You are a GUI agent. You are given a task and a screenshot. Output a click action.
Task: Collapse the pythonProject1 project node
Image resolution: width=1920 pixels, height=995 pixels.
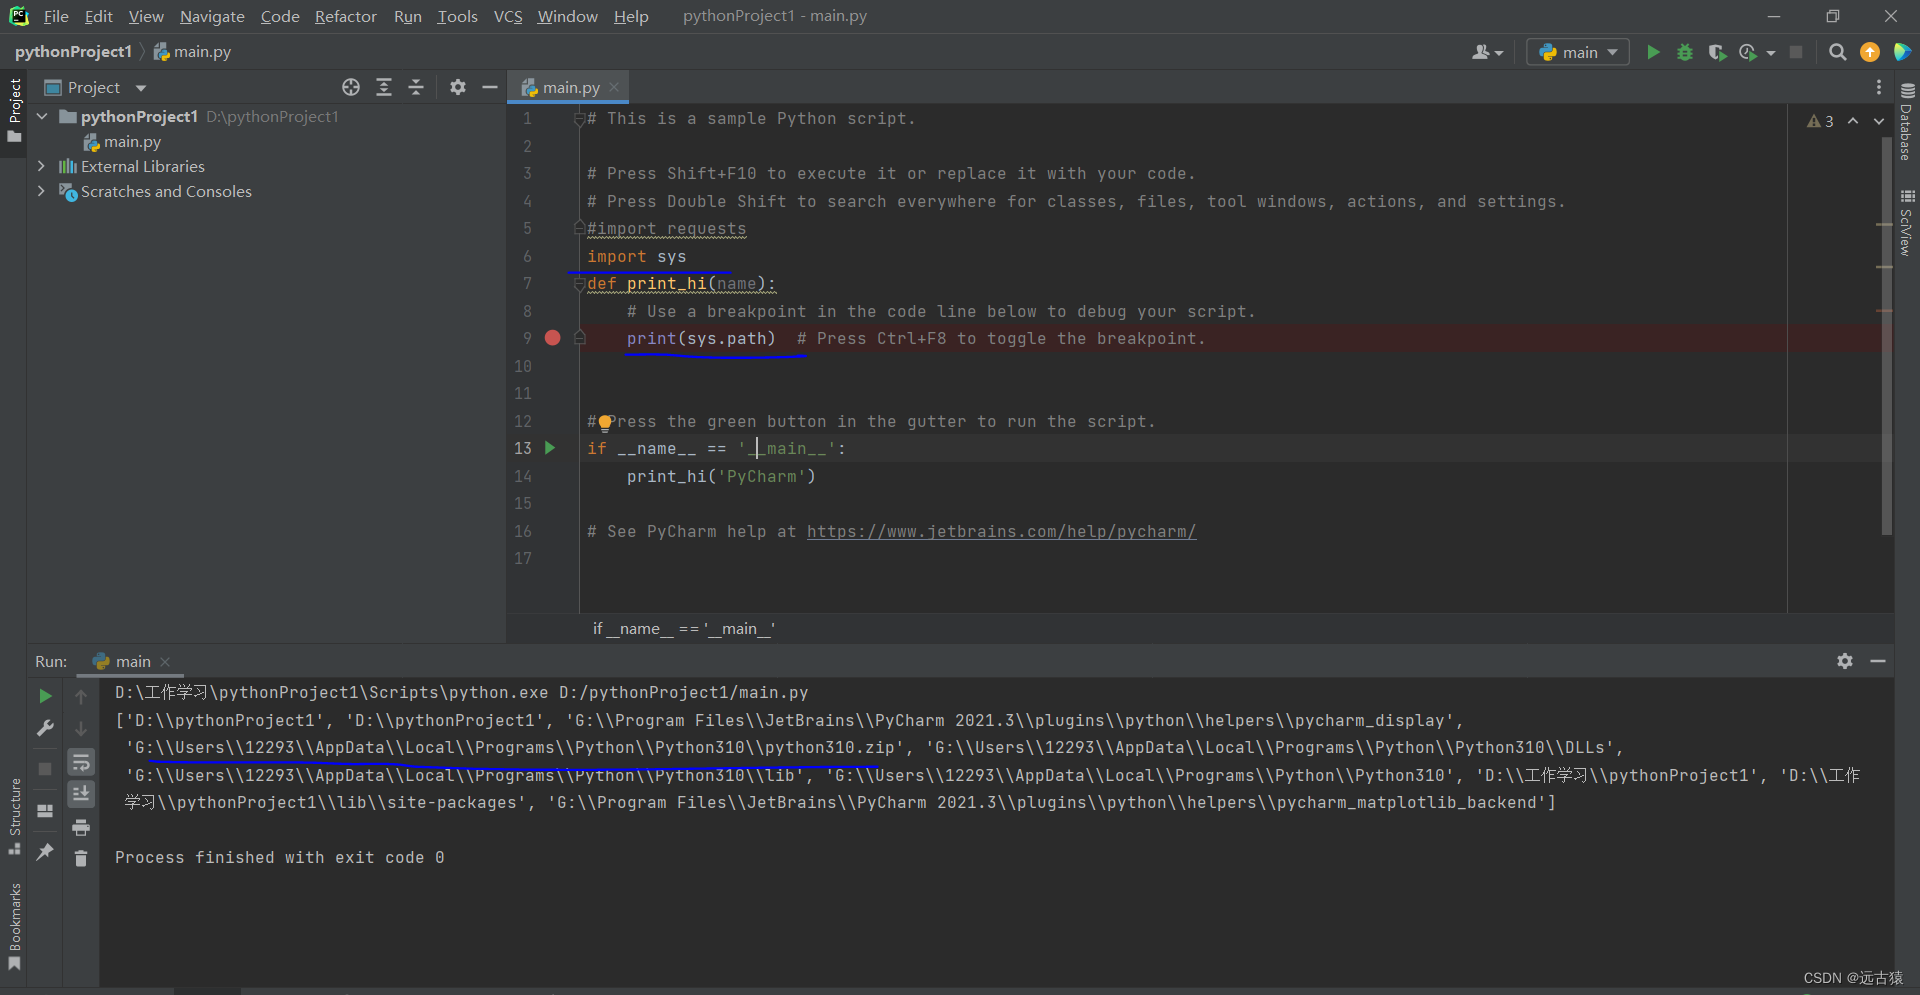(x=41, y=116)
